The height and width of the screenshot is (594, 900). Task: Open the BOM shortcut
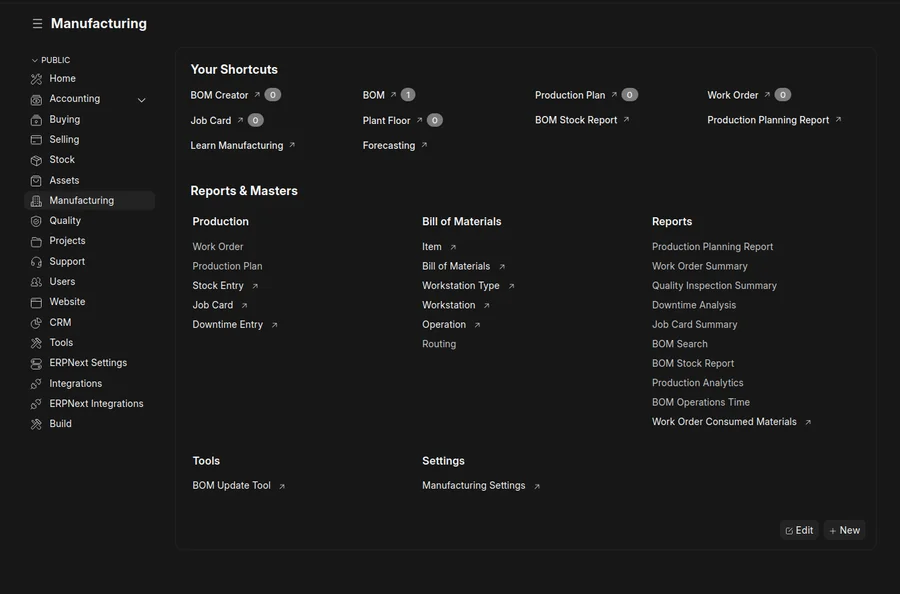coord(374,95)
